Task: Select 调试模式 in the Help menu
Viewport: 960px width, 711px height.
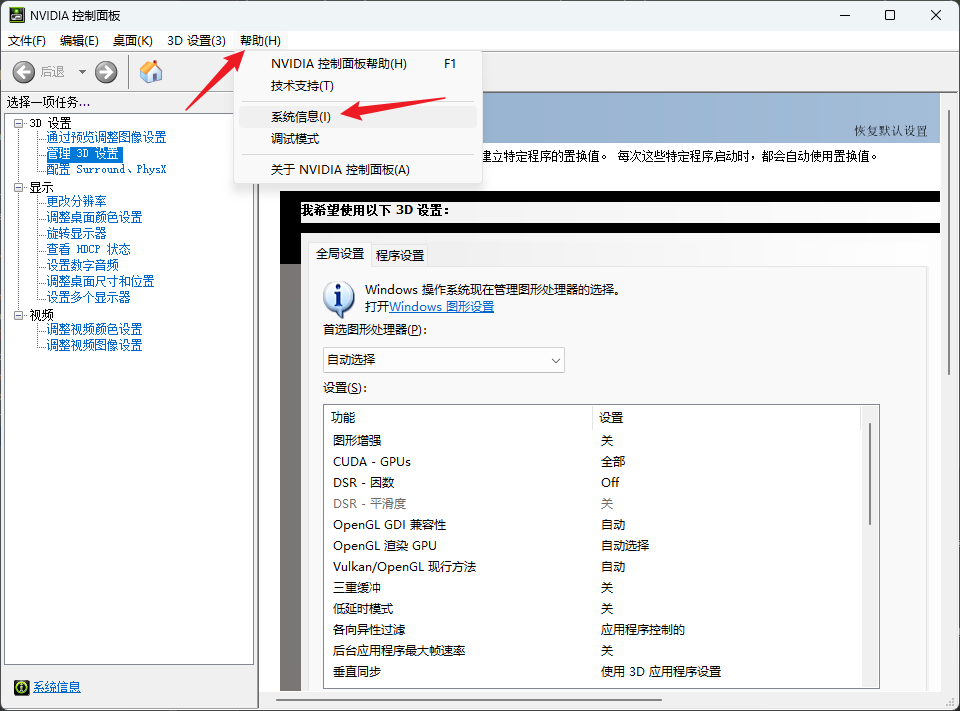Action: [x=358, y=139]
